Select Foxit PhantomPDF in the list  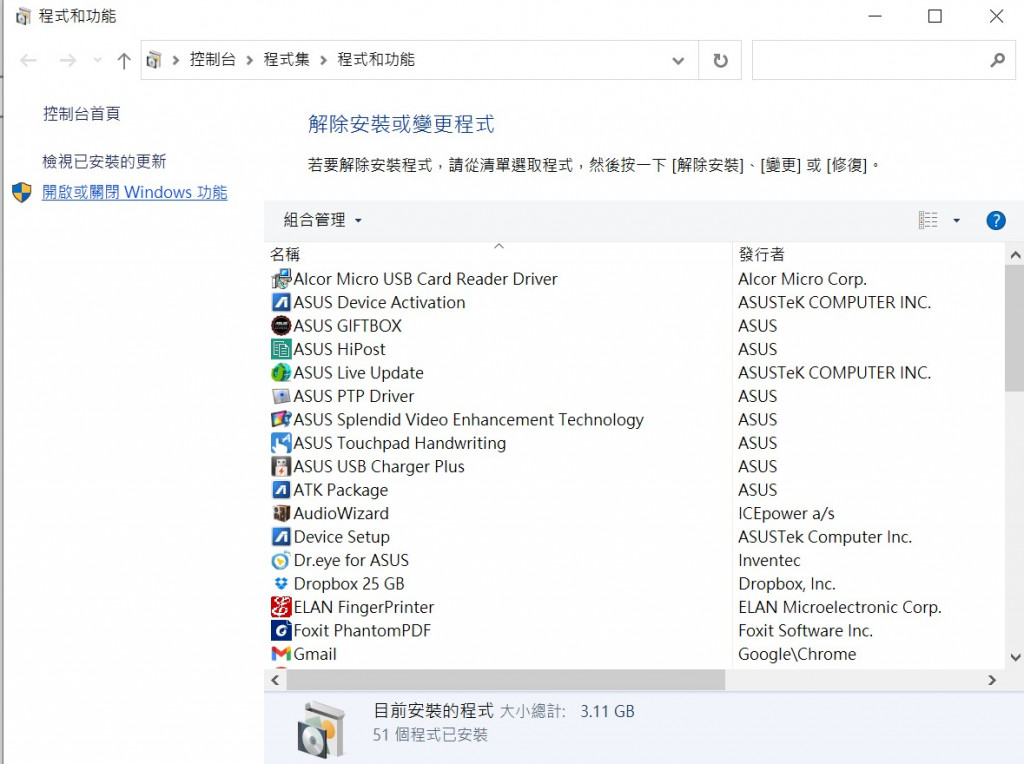click(362, 631)
